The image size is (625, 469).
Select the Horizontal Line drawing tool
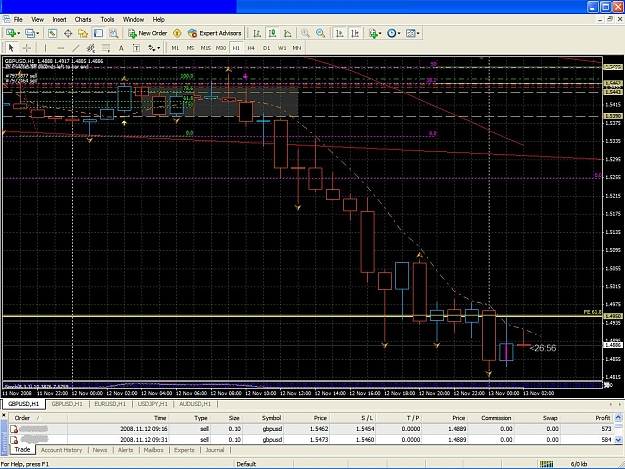(x=61, y=48)
